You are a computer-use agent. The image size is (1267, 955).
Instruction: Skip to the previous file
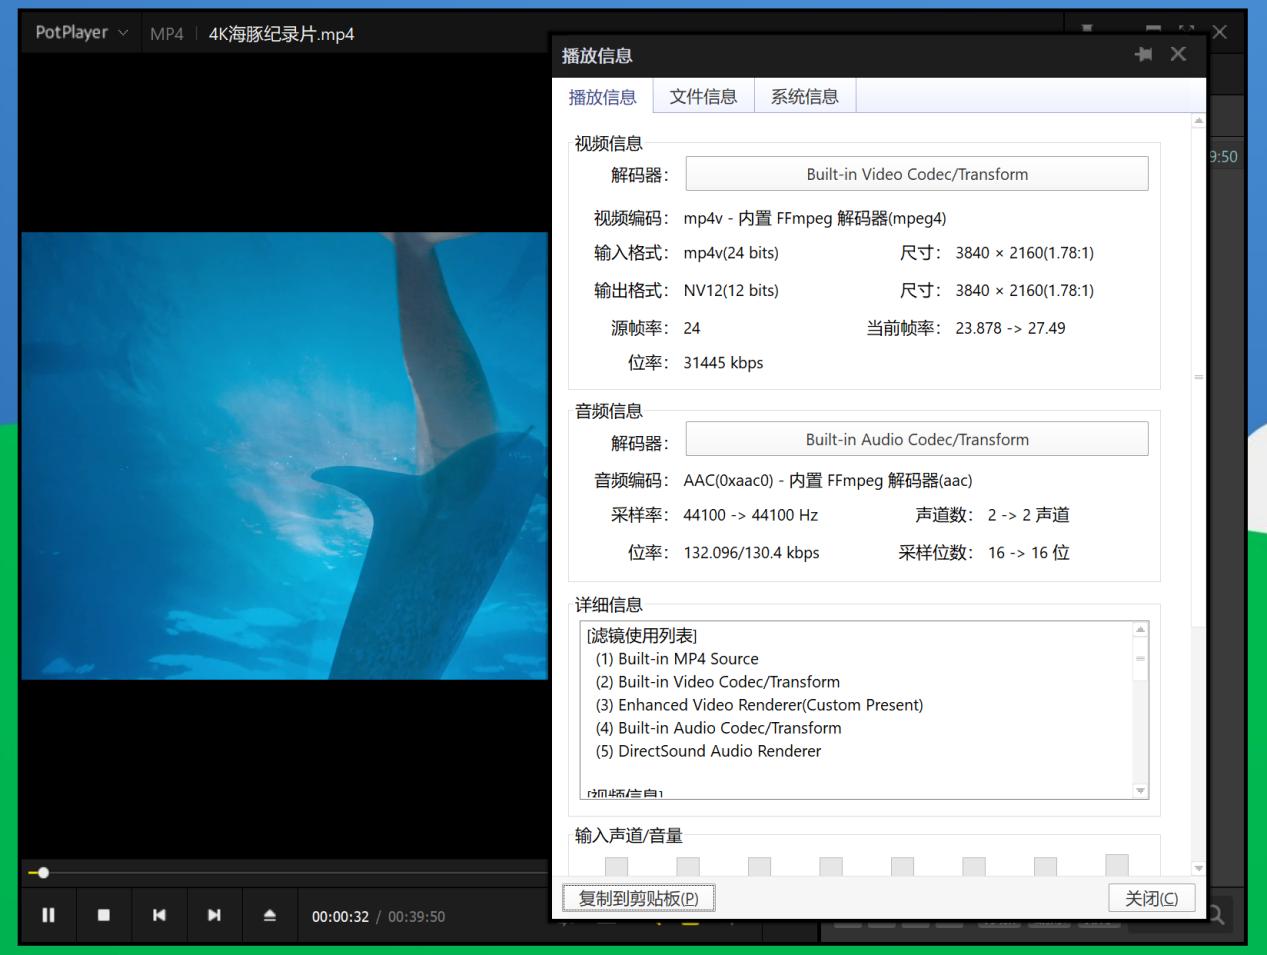point(159,914)
